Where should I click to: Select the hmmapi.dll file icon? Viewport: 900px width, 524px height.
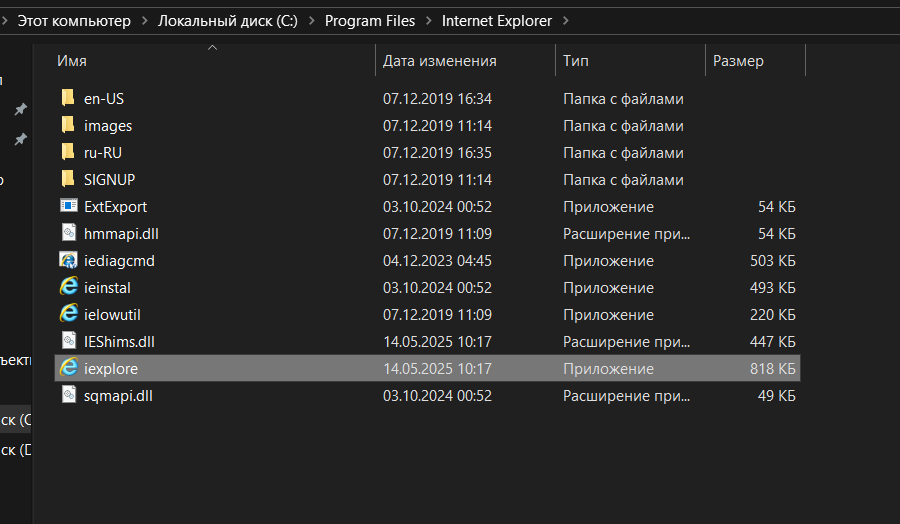click(x=69, y=232)
